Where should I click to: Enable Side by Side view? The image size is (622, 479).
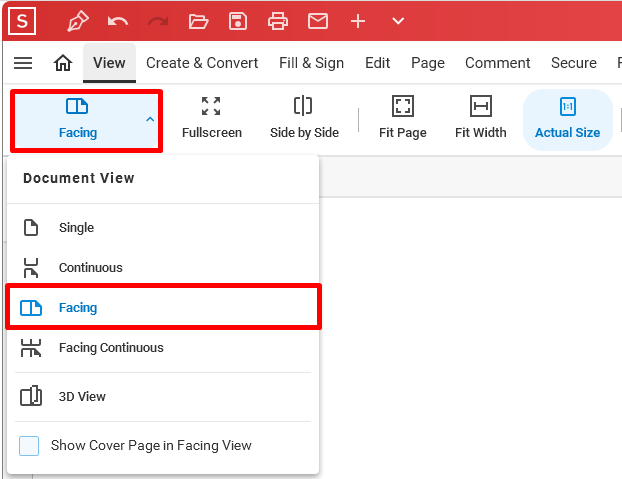[304, 118]
